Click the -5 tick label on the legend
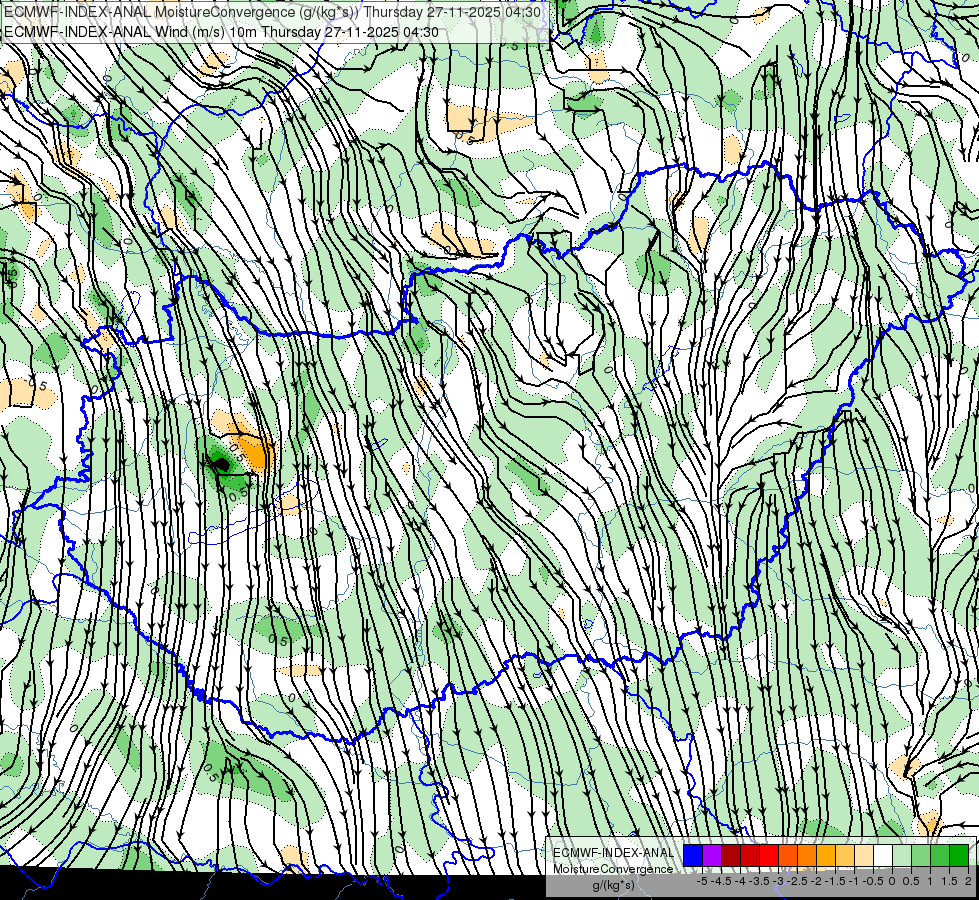 tap(702, 881)
